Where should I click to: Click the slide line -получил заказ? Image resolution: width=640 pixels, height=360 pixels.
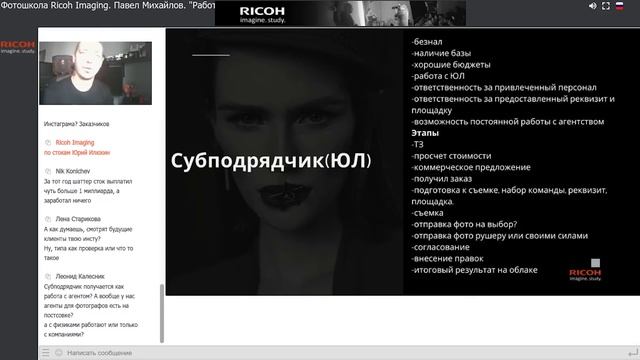(442, 178)
